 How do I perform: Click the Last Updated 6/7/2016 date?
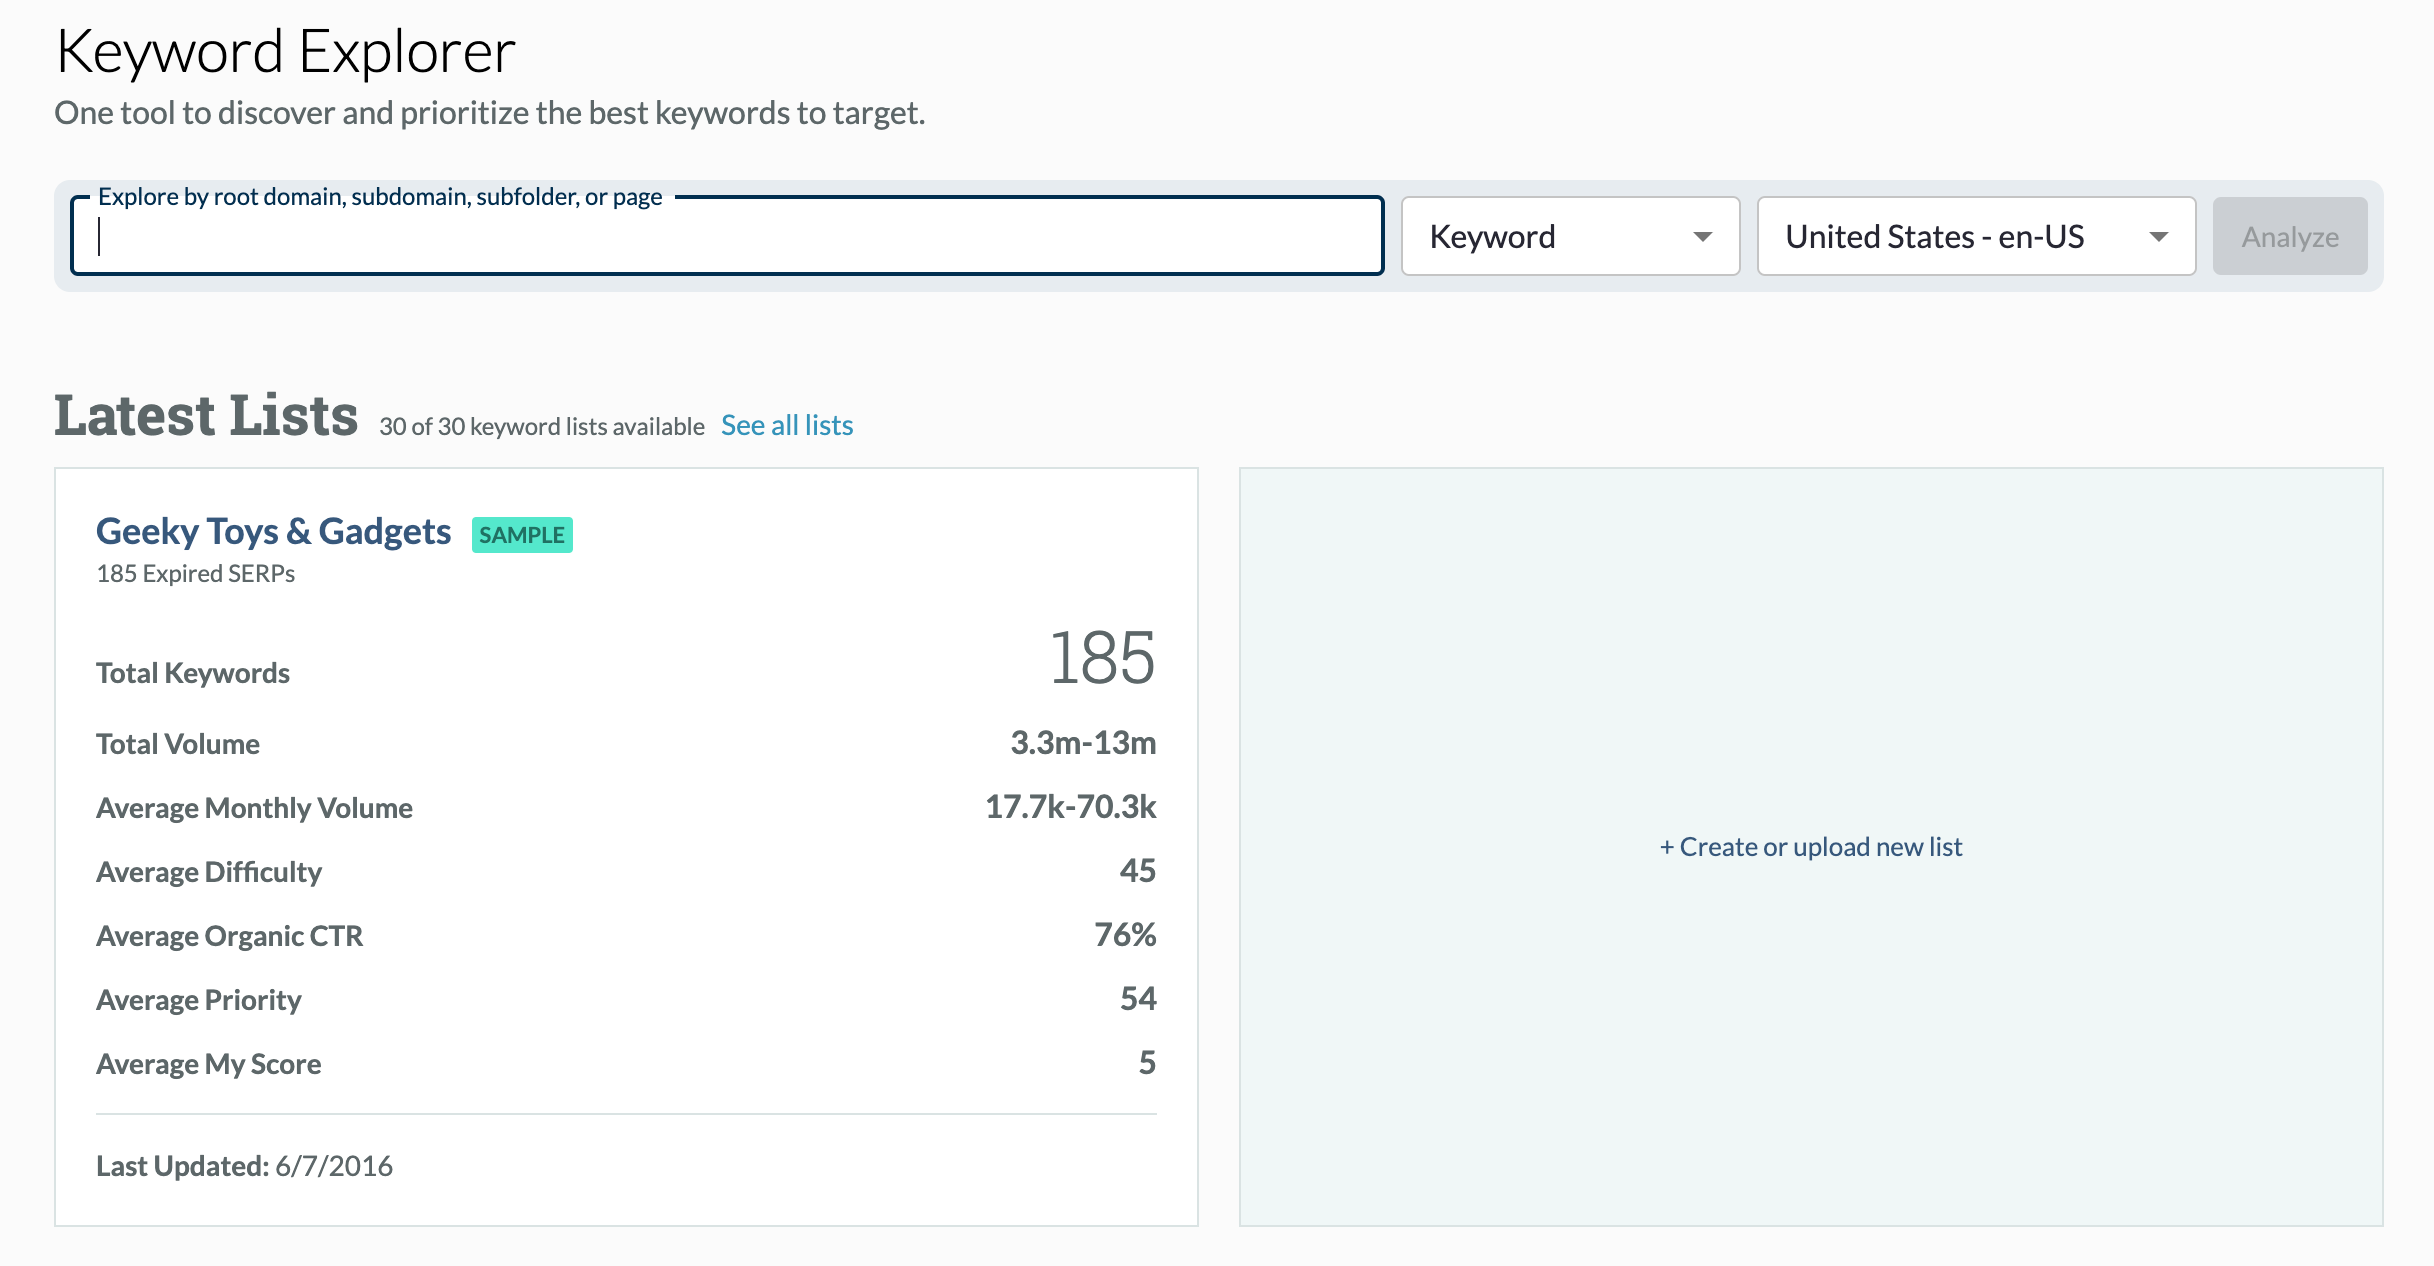coord(333,1166)
